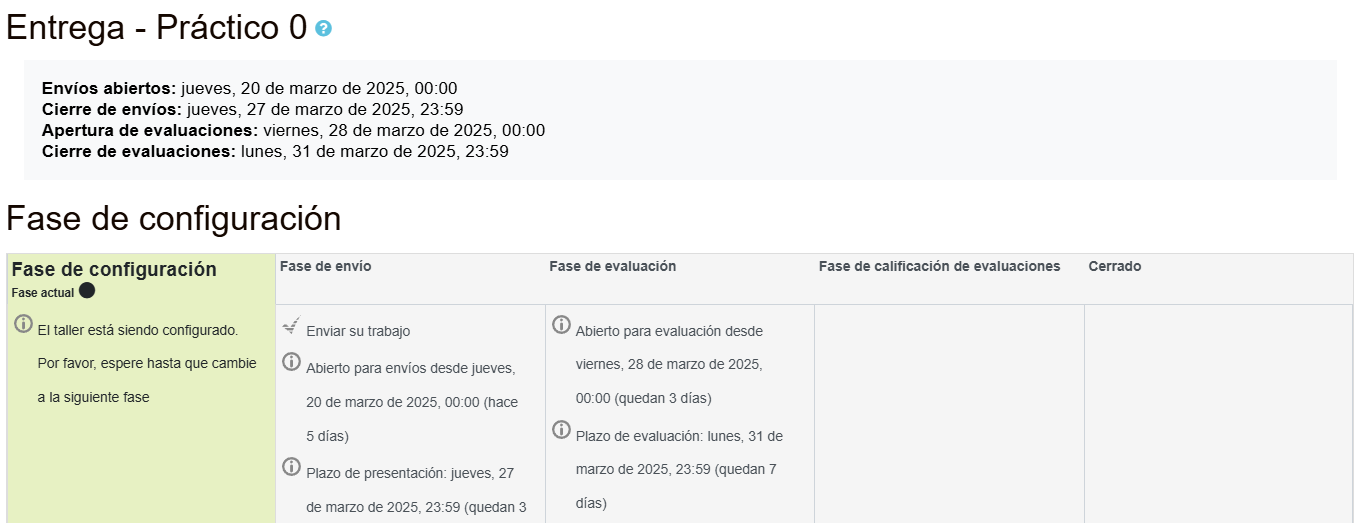1354x523 pixels.
Task: Click the Entrega - Práctico 0 page title
Action: point(156,28)
